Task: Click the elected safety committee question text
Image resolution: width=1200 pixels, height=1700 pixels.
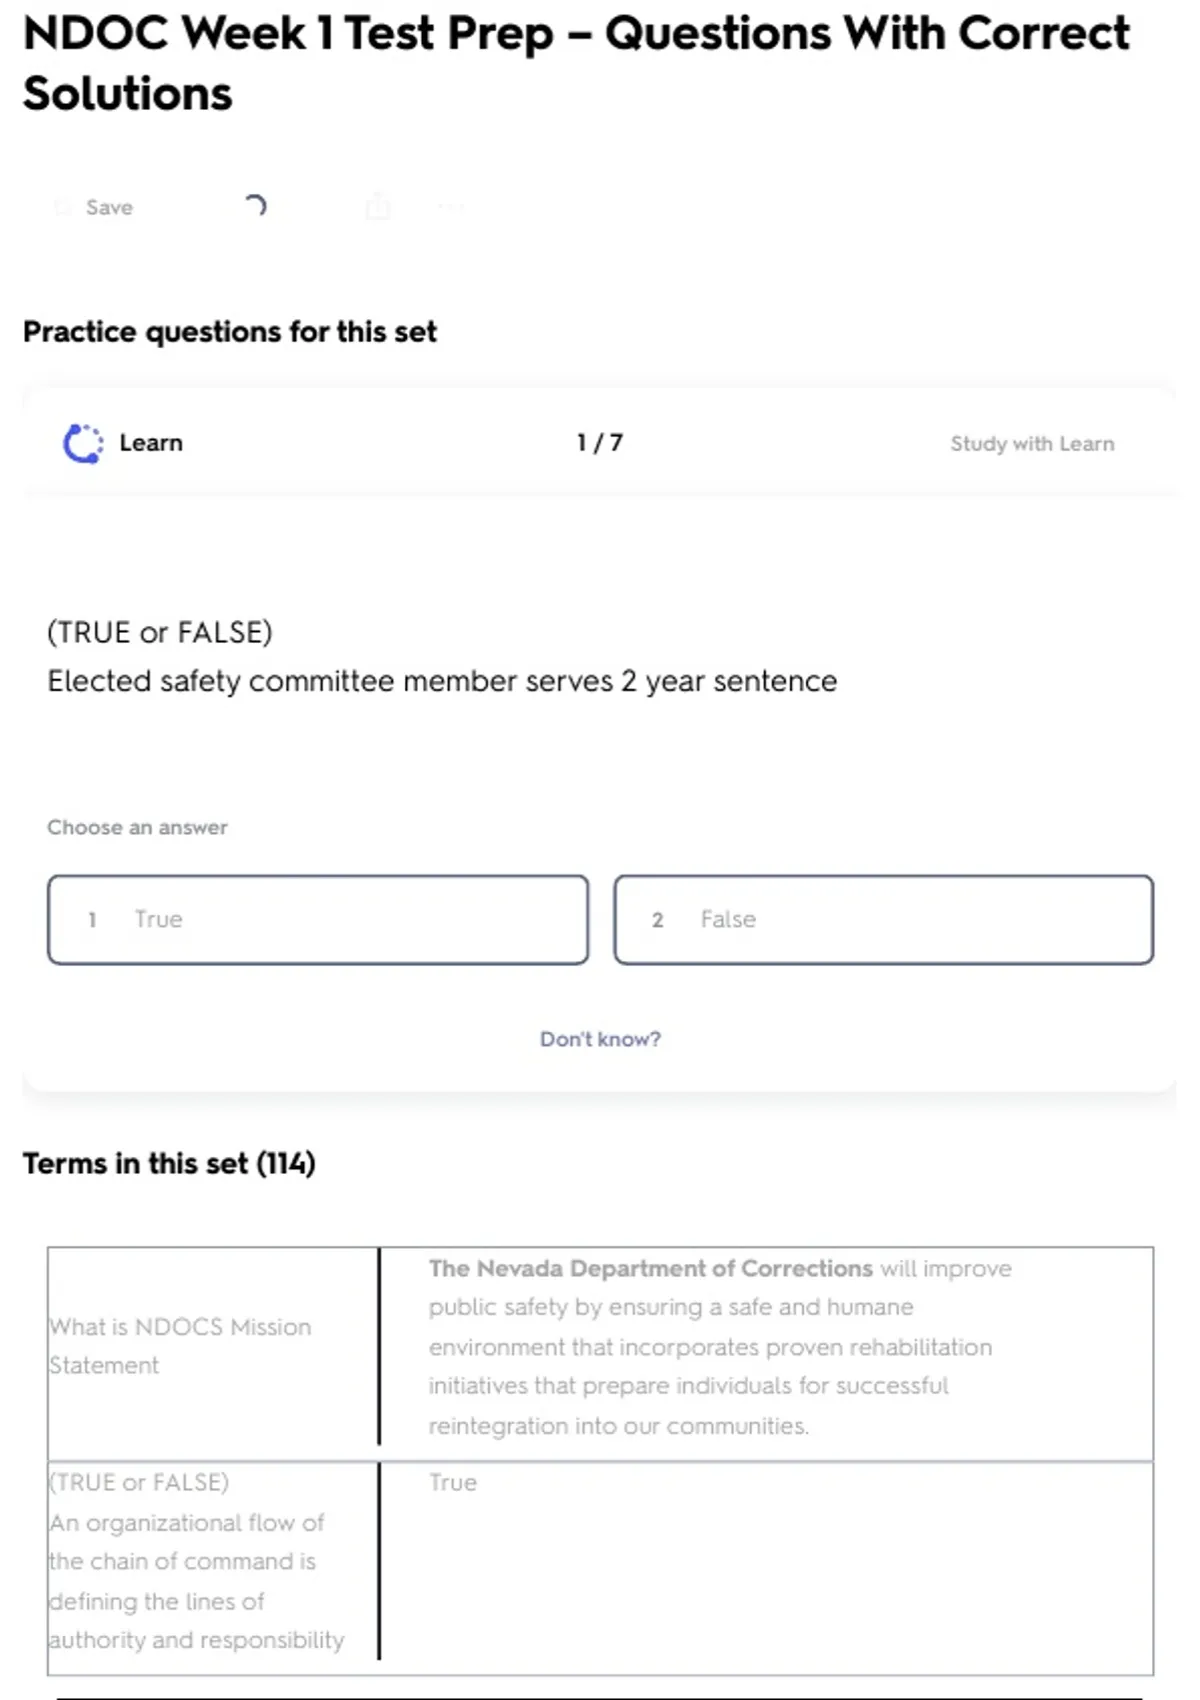Action: (442, 681)
